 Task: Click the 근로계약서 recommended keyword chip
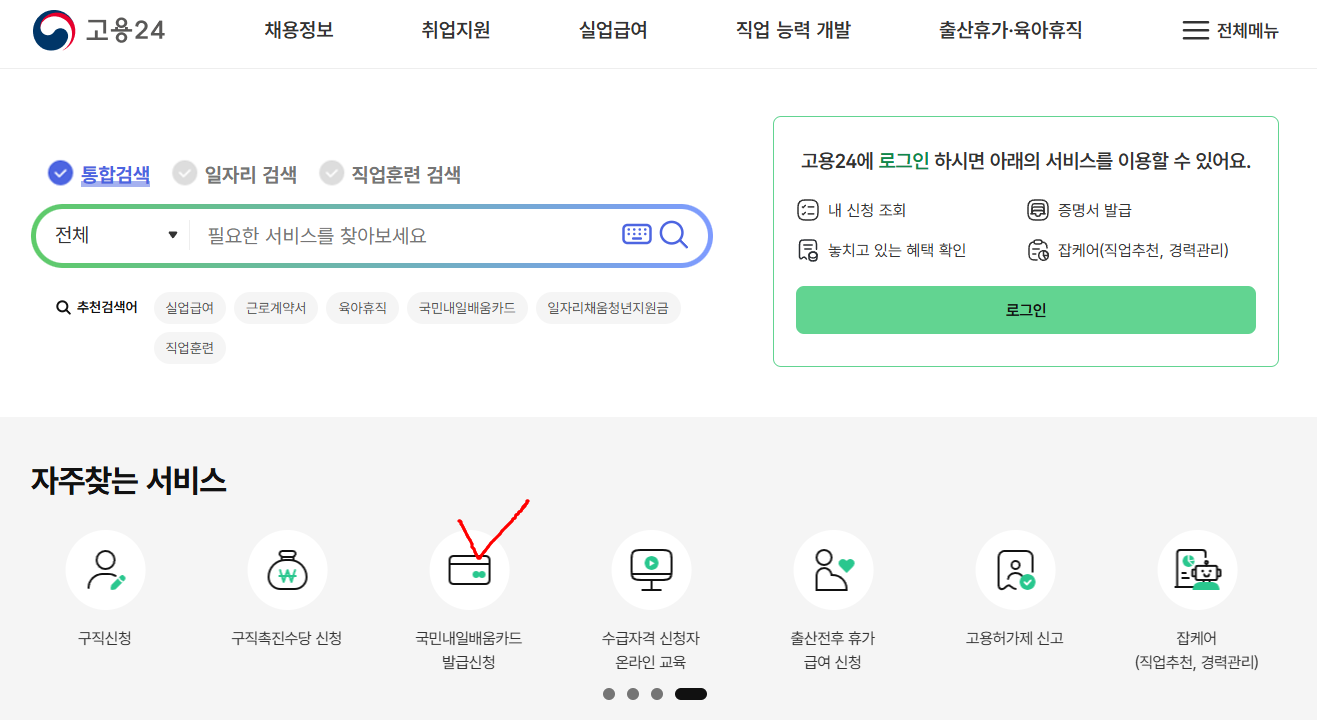click(x=276, y=308)
